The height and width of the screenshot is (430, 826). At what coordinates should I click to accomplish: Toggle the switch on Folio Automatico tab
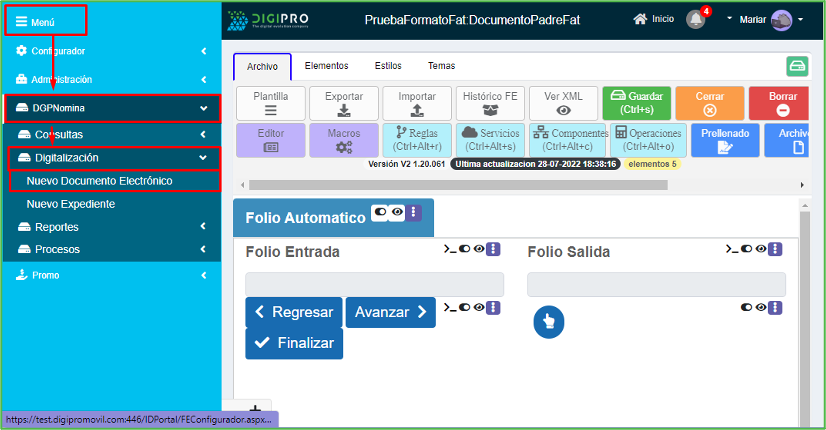point(380,212)
